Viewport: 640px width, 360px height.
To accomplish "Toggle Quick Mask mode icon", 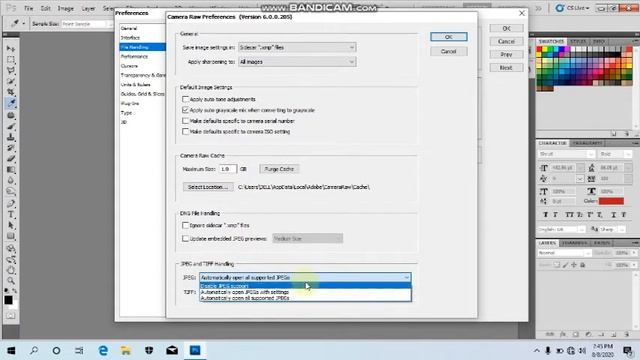I will [x=11, y=316].
